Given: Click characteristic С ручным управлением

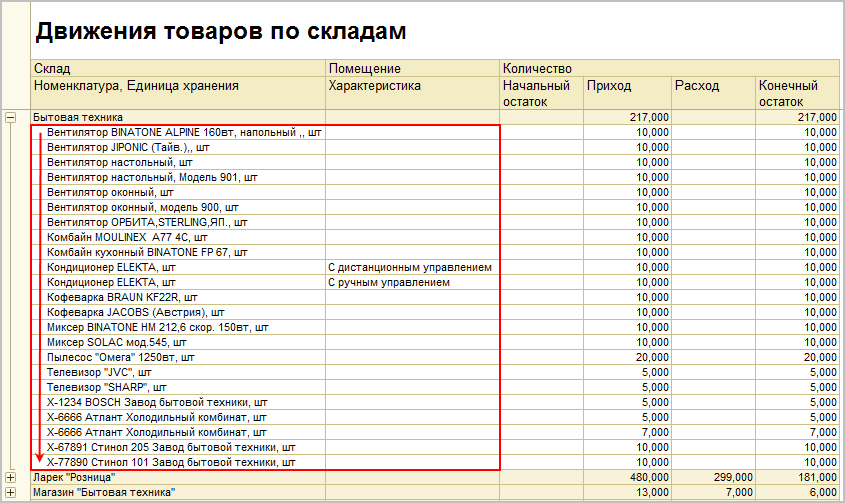Looking at the screenshot, I should [389, 282].
